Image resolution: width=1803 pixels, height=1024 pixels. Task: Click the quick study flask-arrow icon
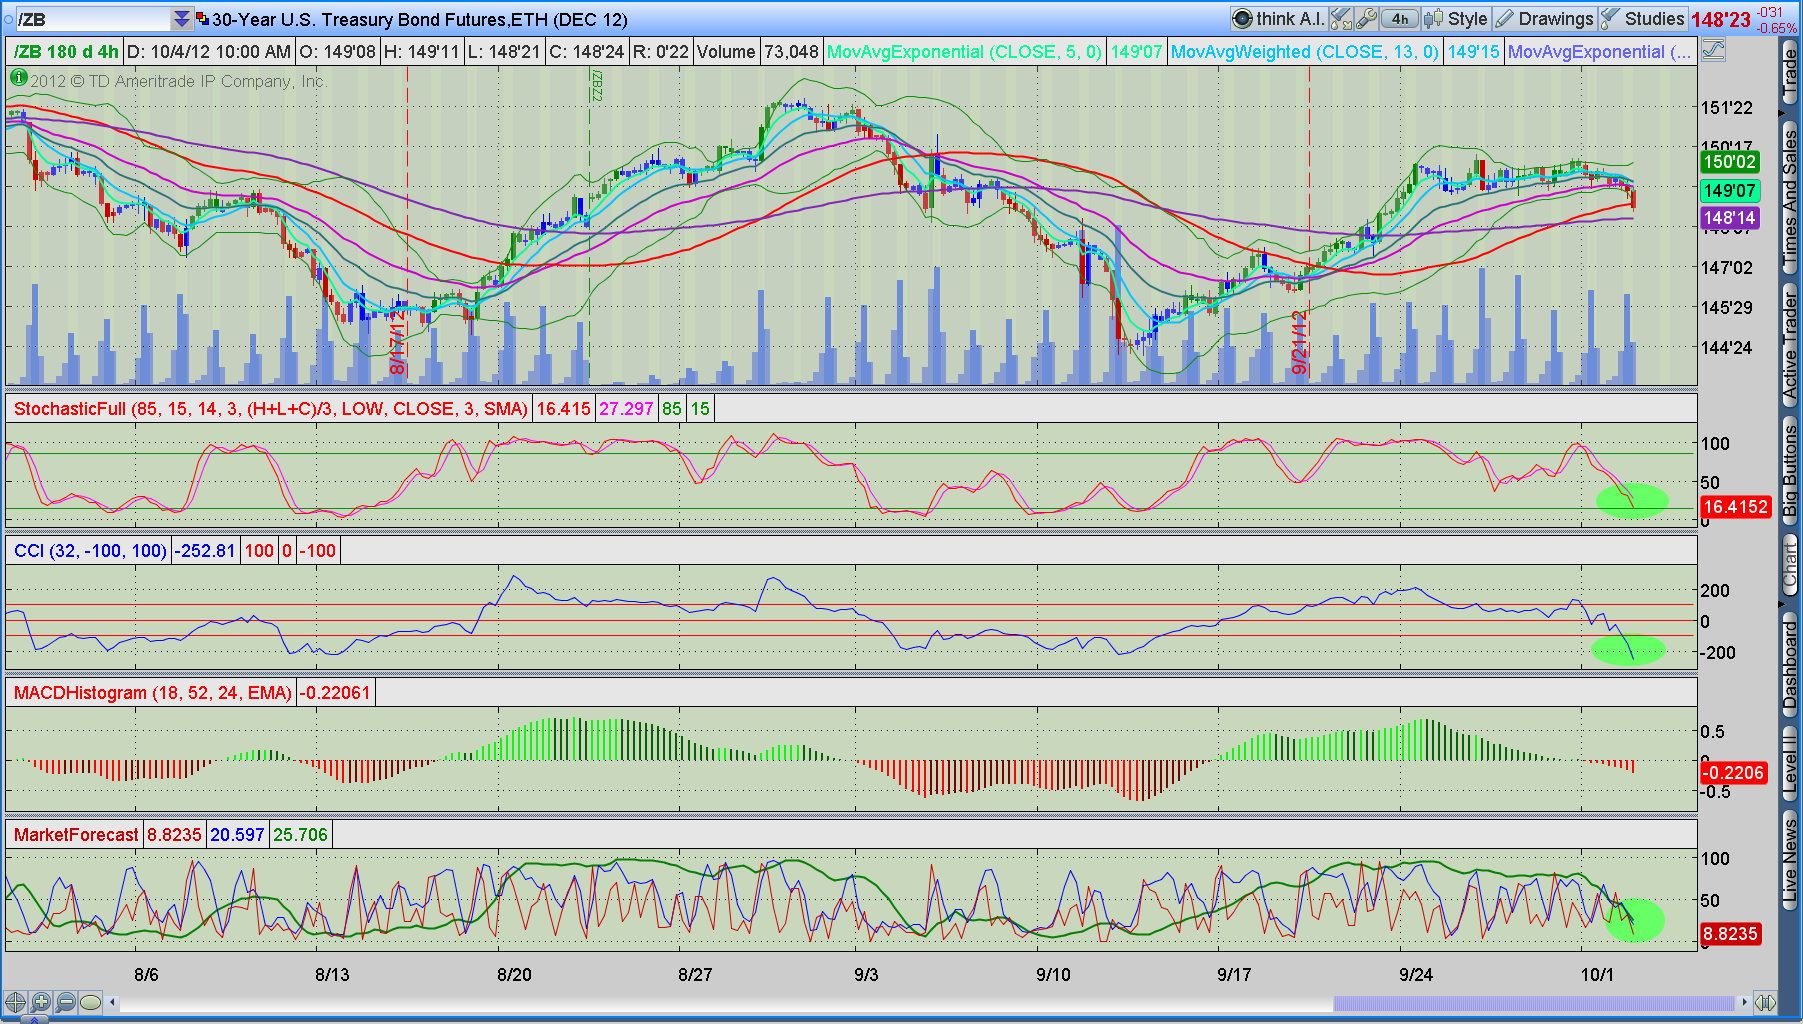pyautogui.click(x=1341, y=19)
